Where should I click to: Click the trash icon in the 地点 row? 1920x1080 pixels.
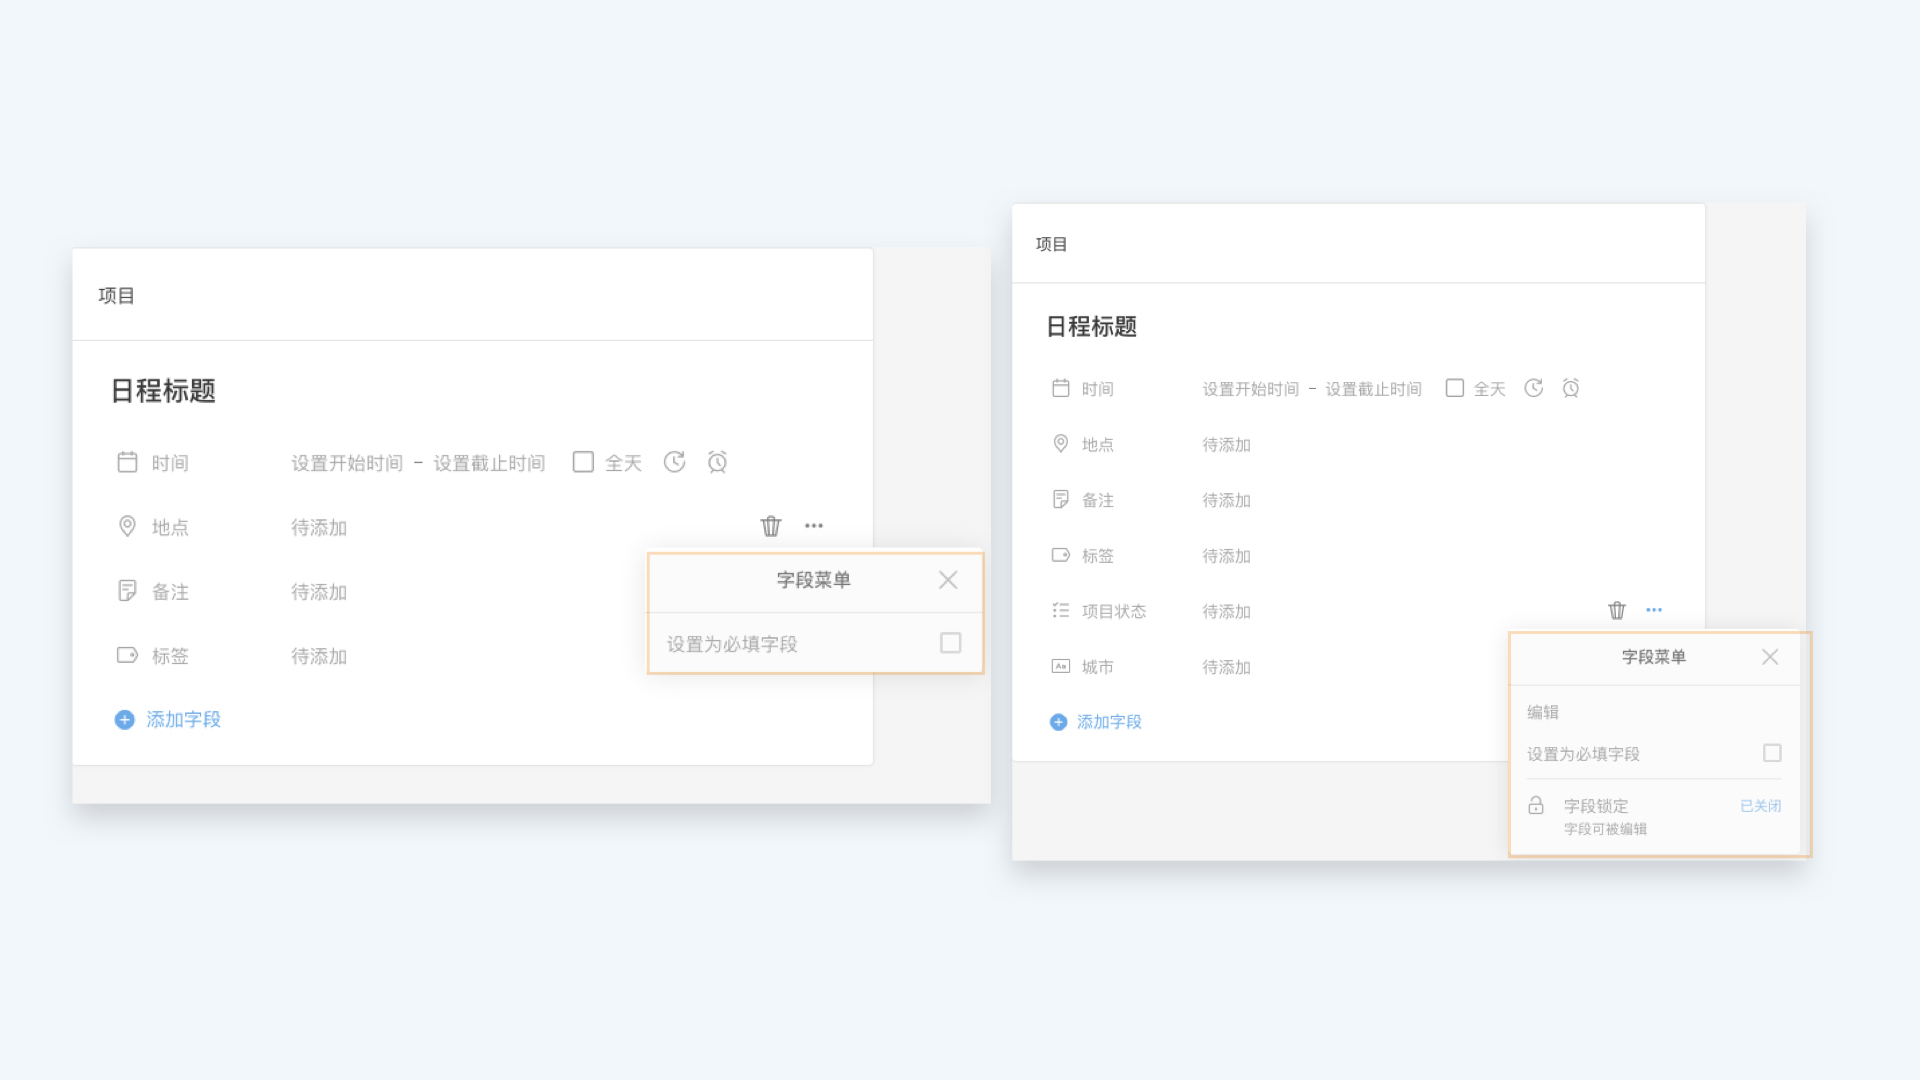(770, 526)
